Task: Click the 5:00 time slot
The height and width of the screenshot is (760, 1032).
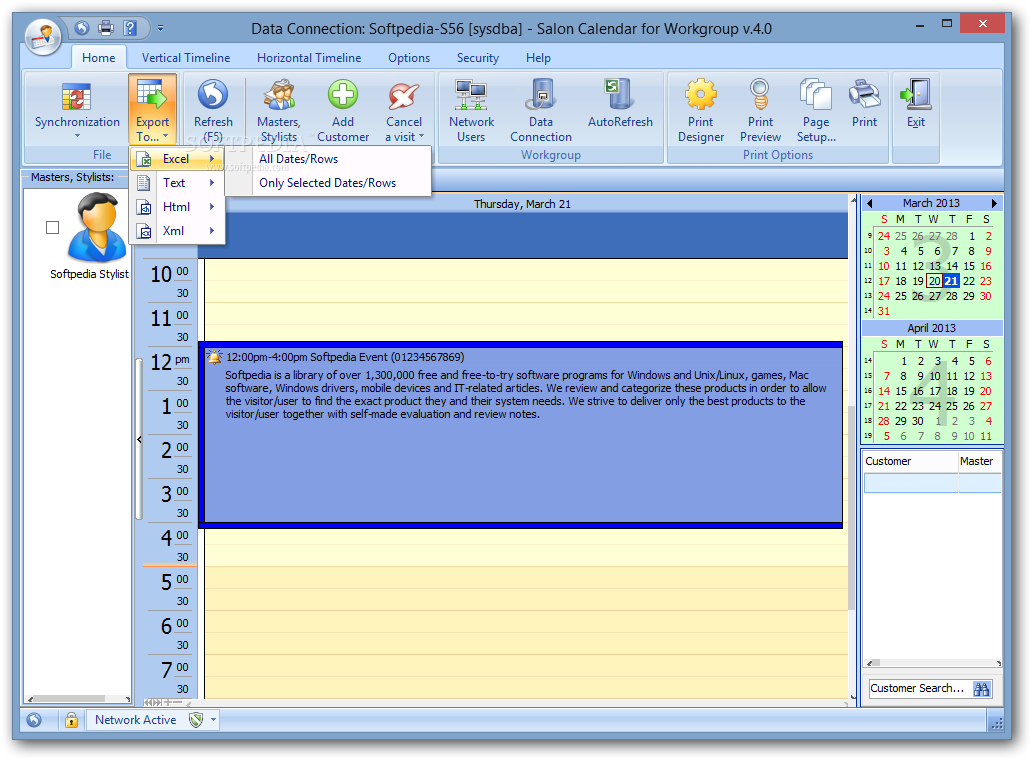Action: point(527,579)
